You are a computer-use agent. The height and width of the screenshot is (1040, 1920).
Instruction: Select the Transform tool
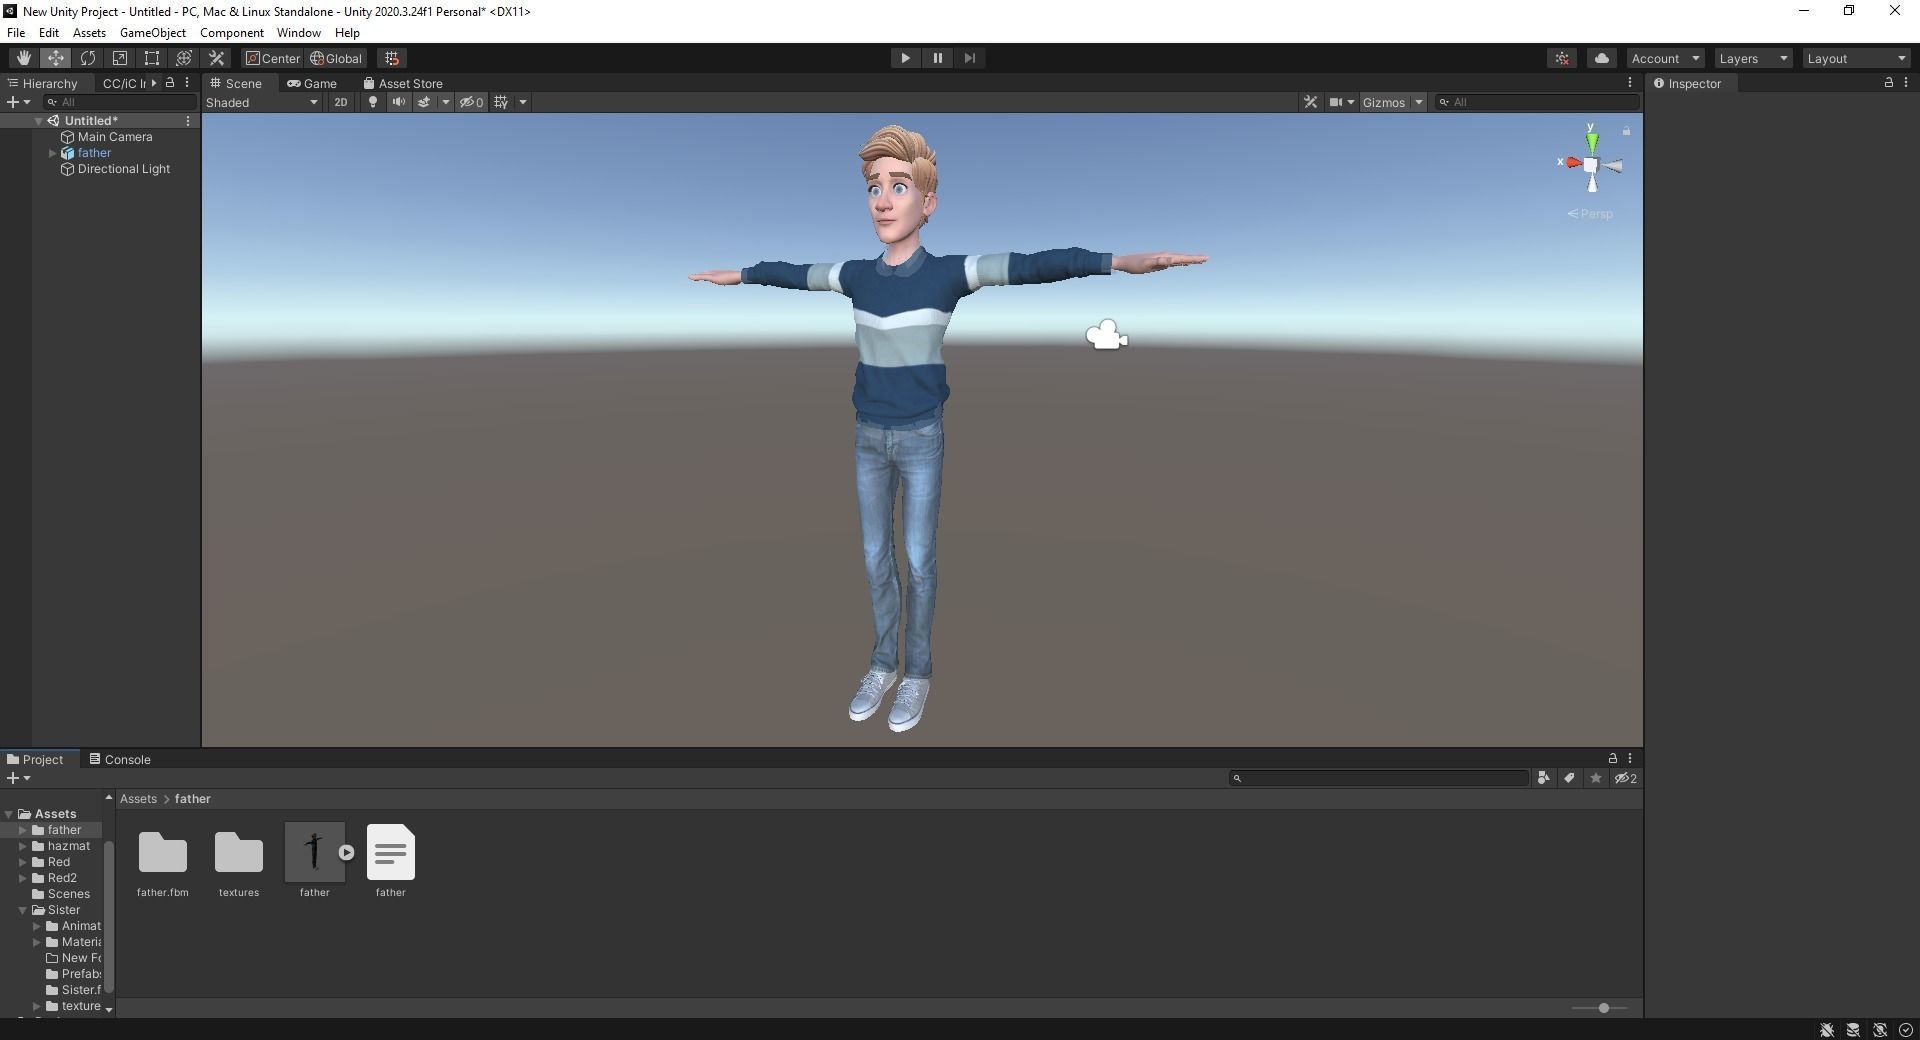184,58
